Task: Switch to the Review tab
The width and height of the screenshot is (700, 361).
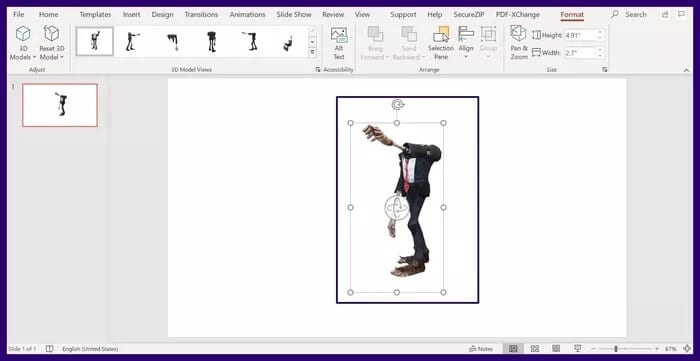Action: pos(333,14)
